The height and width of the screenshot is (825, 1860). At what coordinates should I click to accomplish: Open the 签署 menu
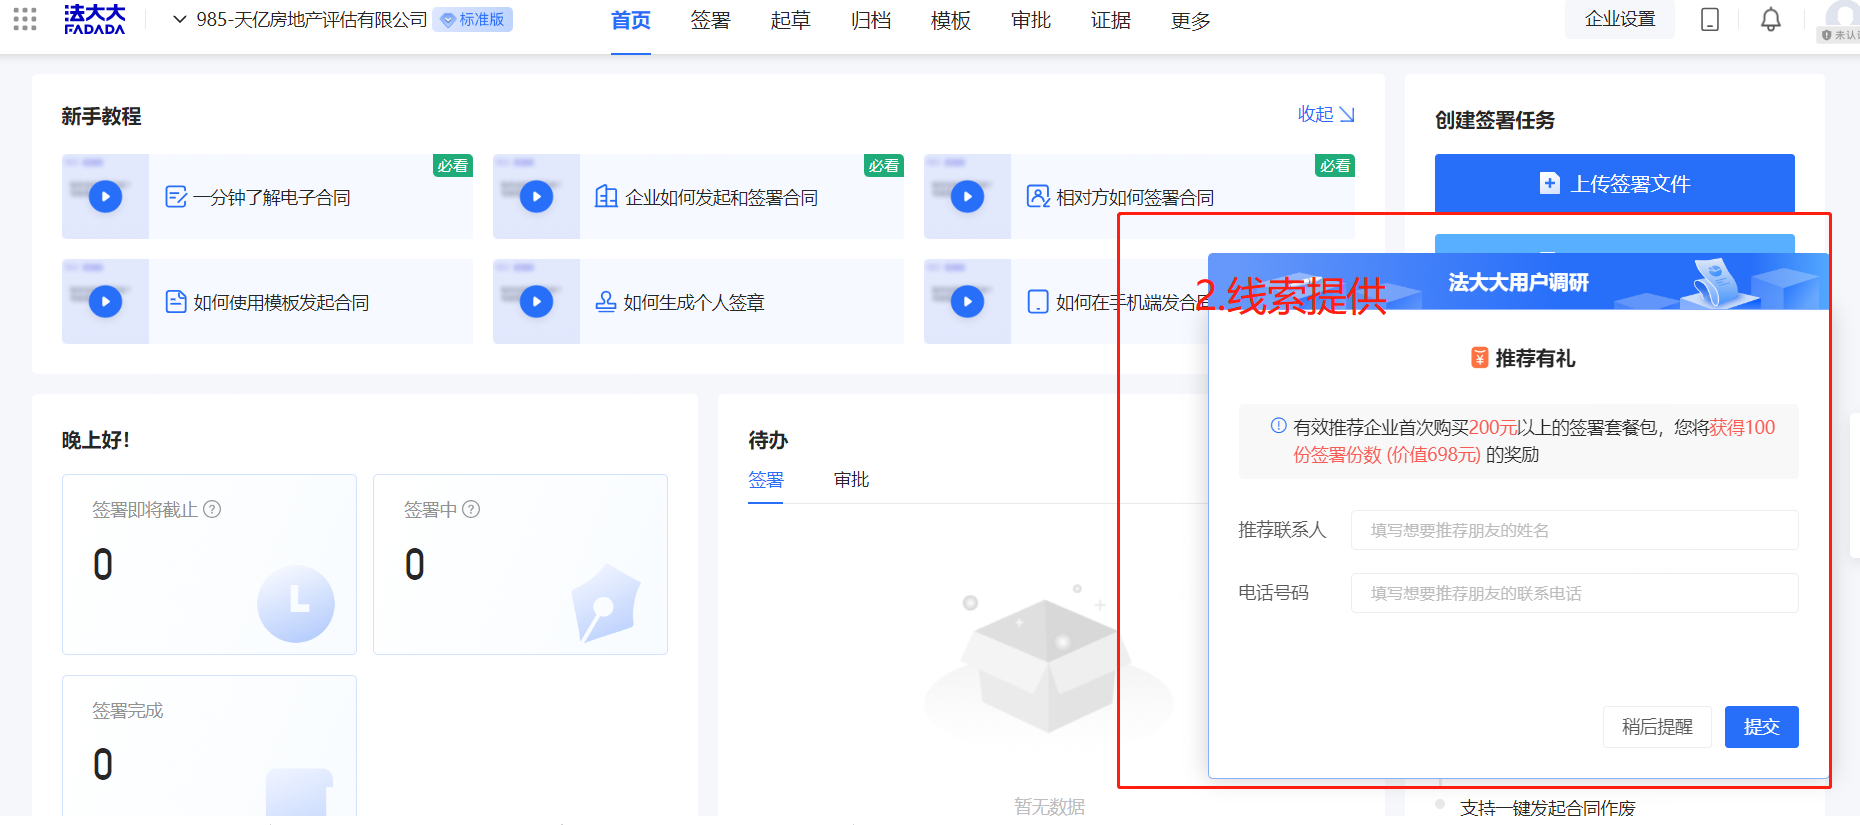coord(711,20)
